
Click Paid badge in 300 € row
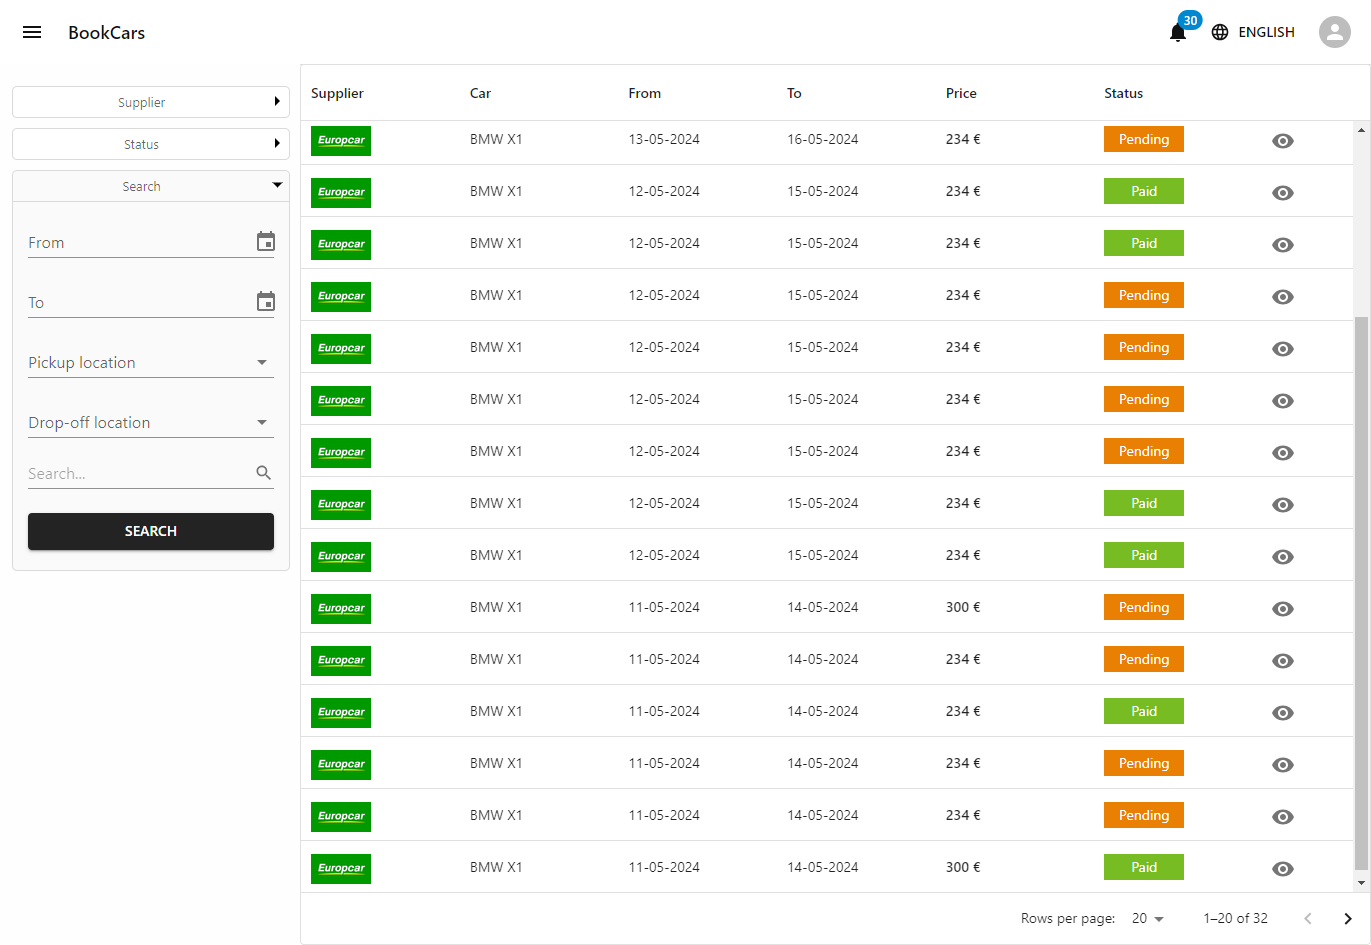pyautogui.click(x=1144, y=867)
